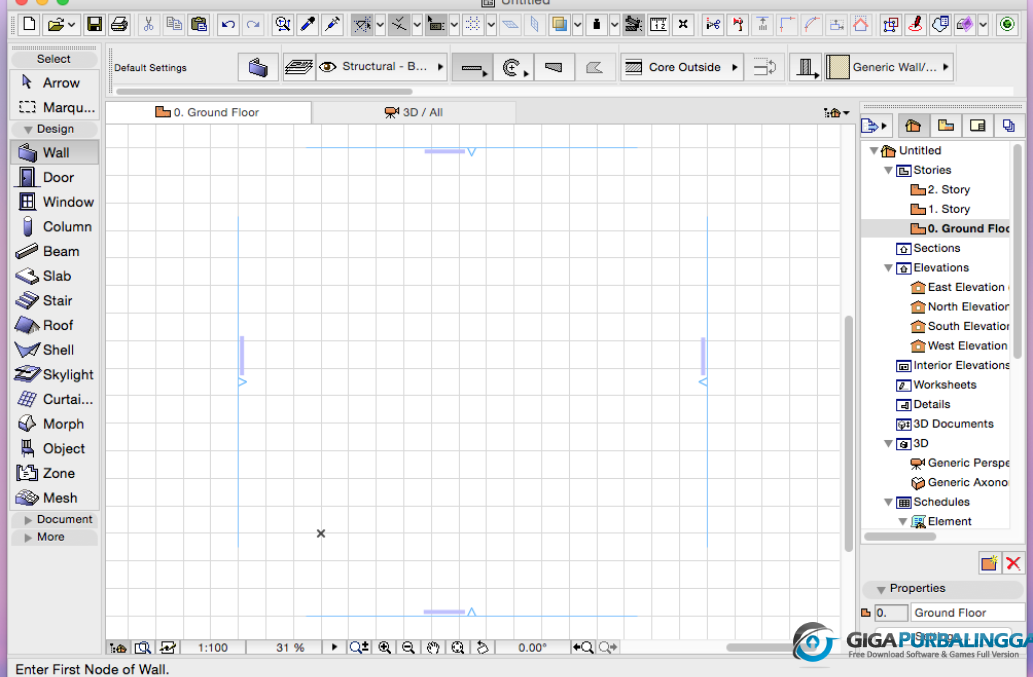Switch navigator to View Map
Screen dimensions: 1033x677
(x=945, y=125)
